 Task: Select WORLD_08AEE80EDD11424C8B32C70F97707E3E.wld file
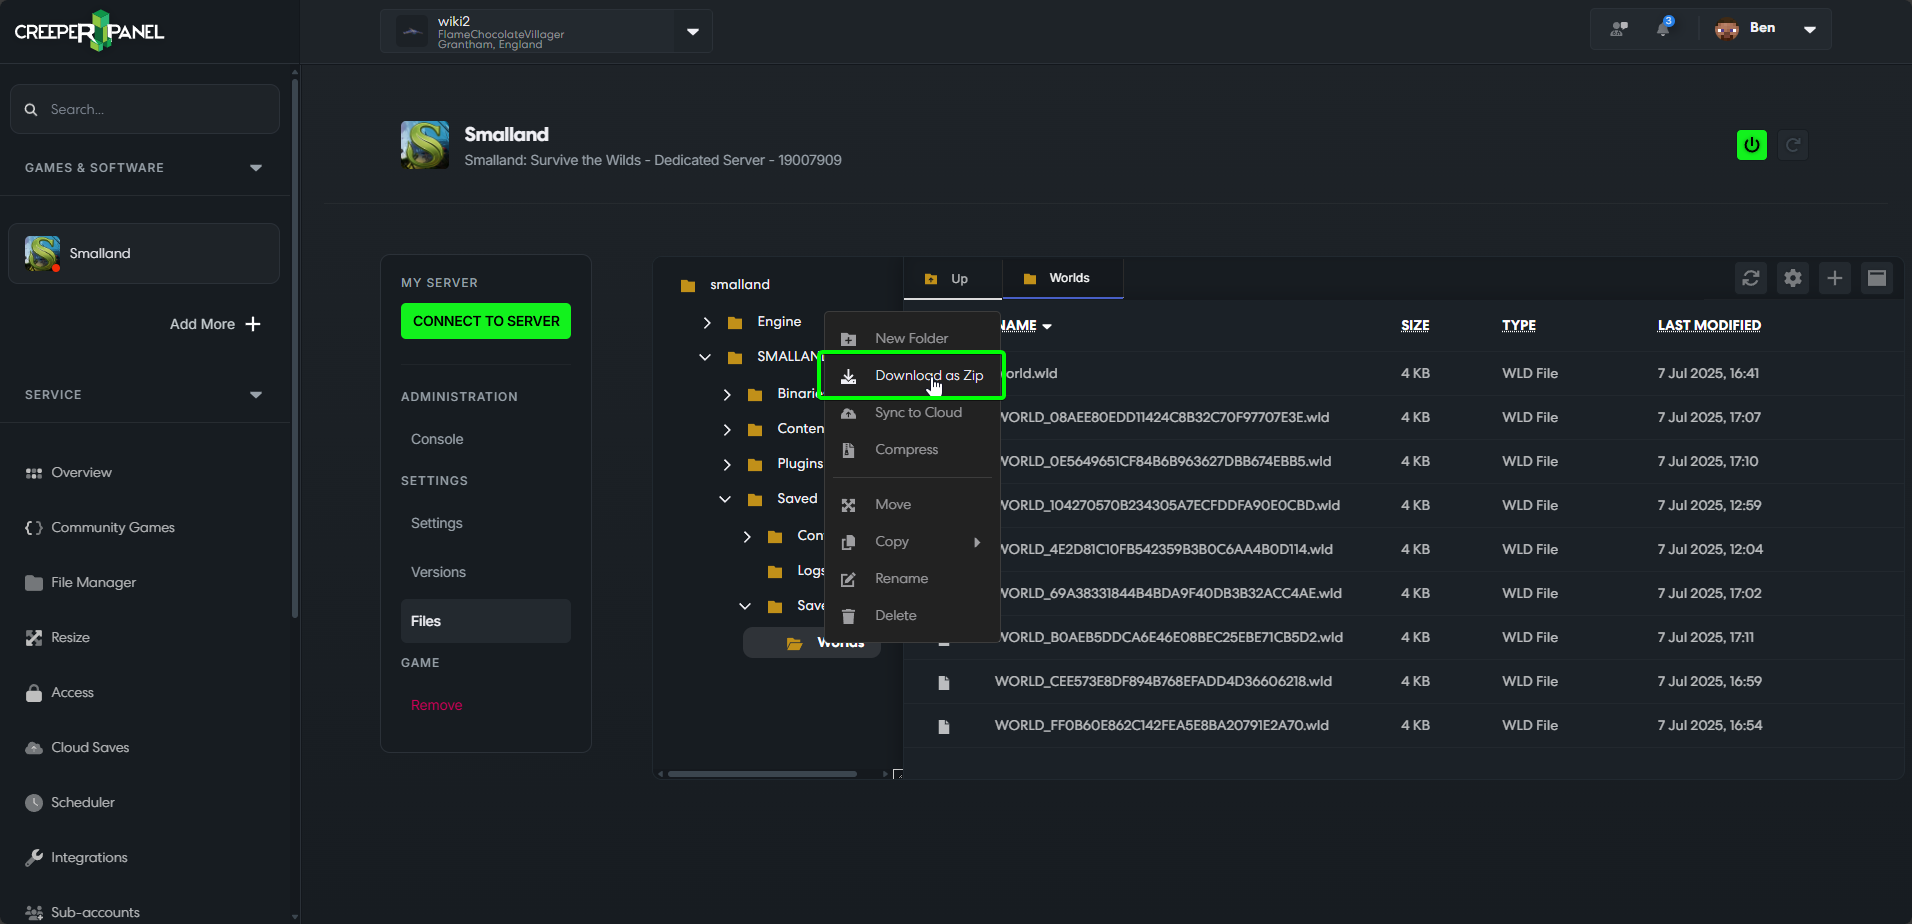click(x=1164, y=417)
